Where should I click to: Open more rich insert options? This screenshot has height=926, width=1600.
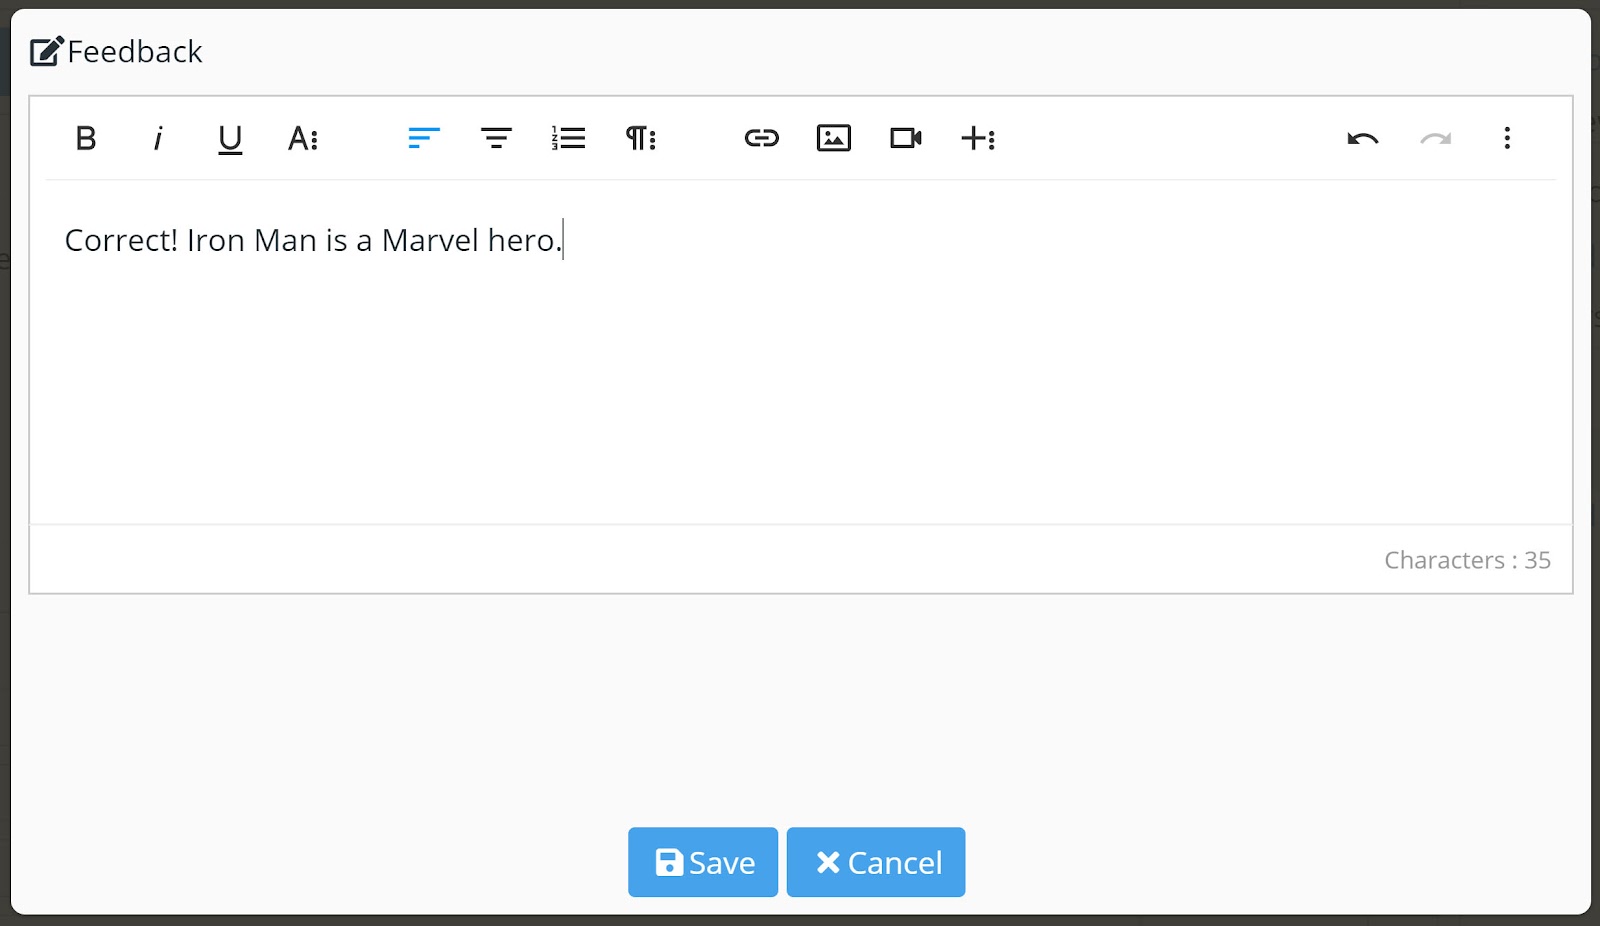978,138
